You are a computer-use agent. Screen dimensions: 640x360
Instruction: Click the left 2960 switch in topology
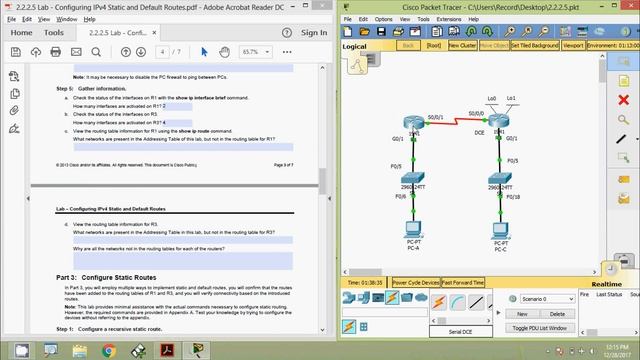(413, 178)
